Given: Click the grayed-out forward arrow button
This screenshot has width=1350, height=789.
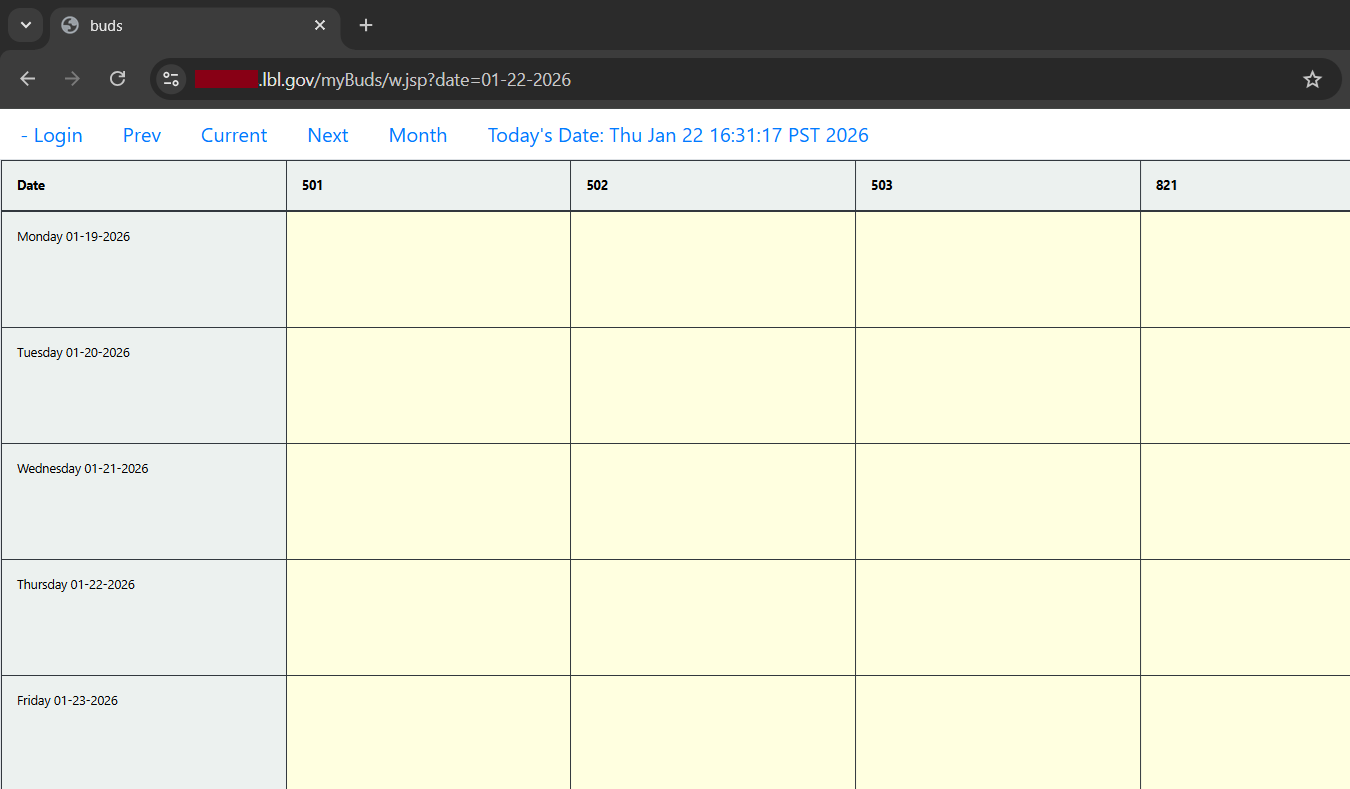Looking at the screenshot, I should [72, 79].
